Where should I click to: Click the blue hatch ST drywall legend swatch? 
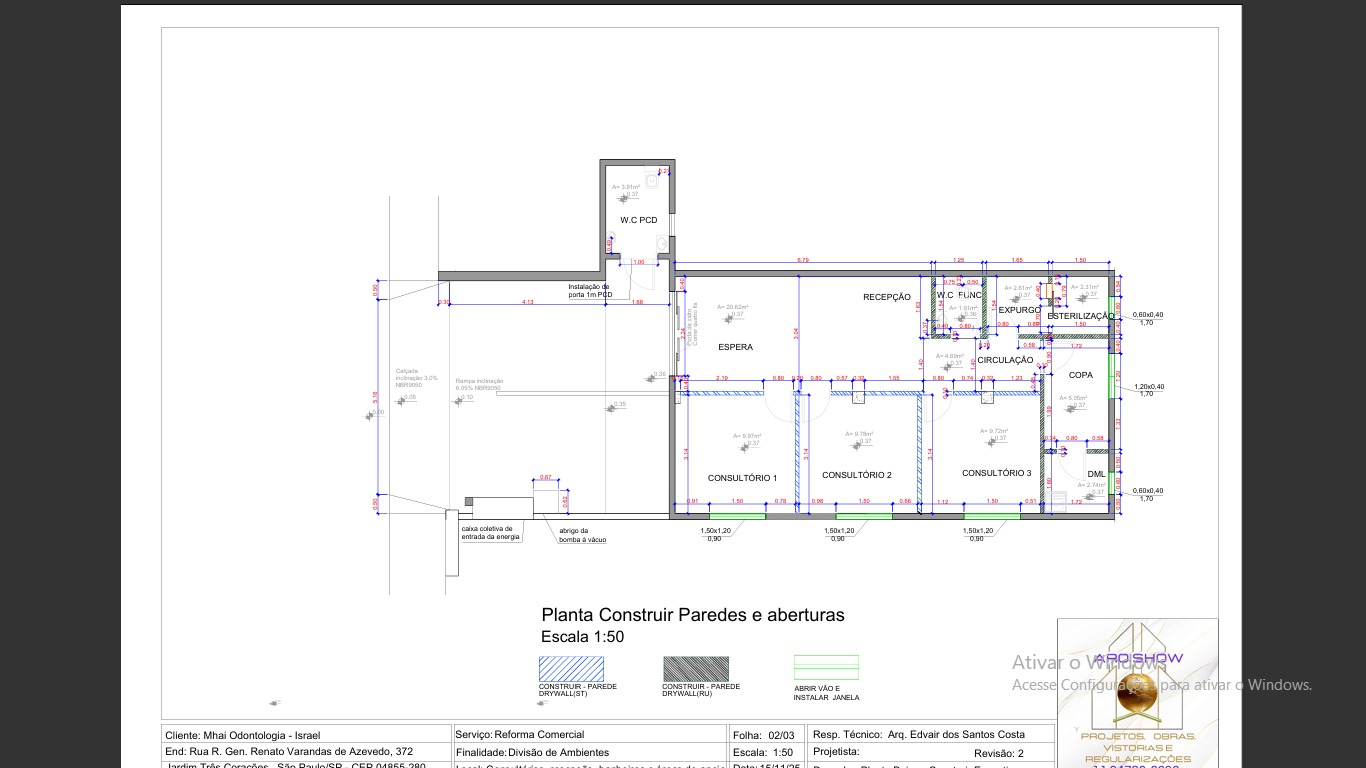click(x=571, y=669)
